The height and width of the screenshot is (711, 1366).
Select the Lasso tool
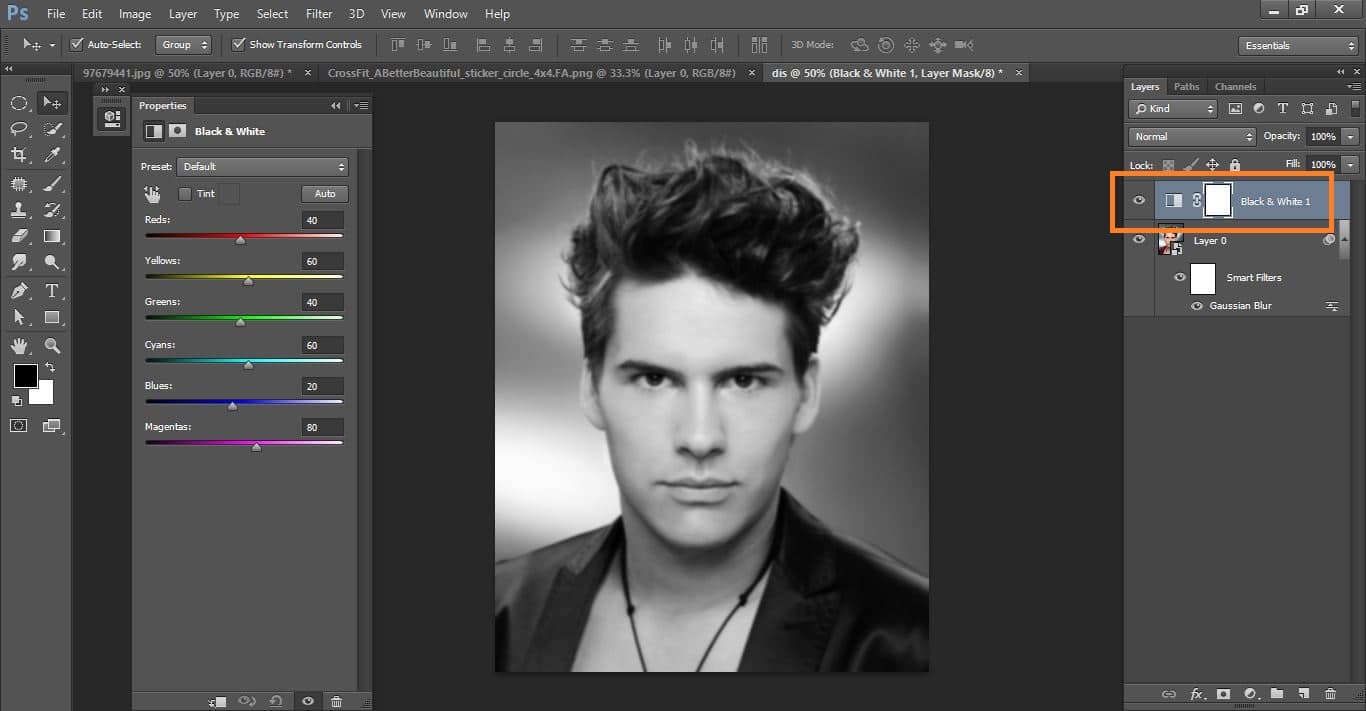(19, 129)
